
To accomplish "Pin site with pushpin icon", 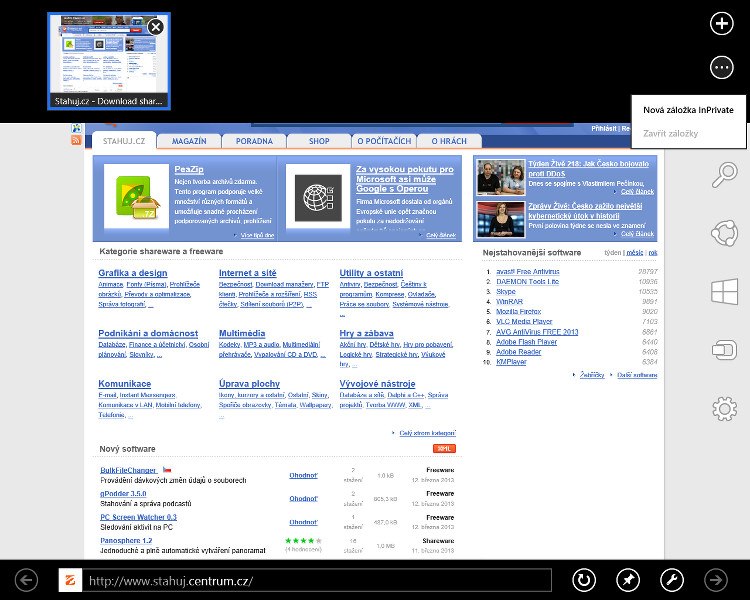I will [x=628, y=580].
